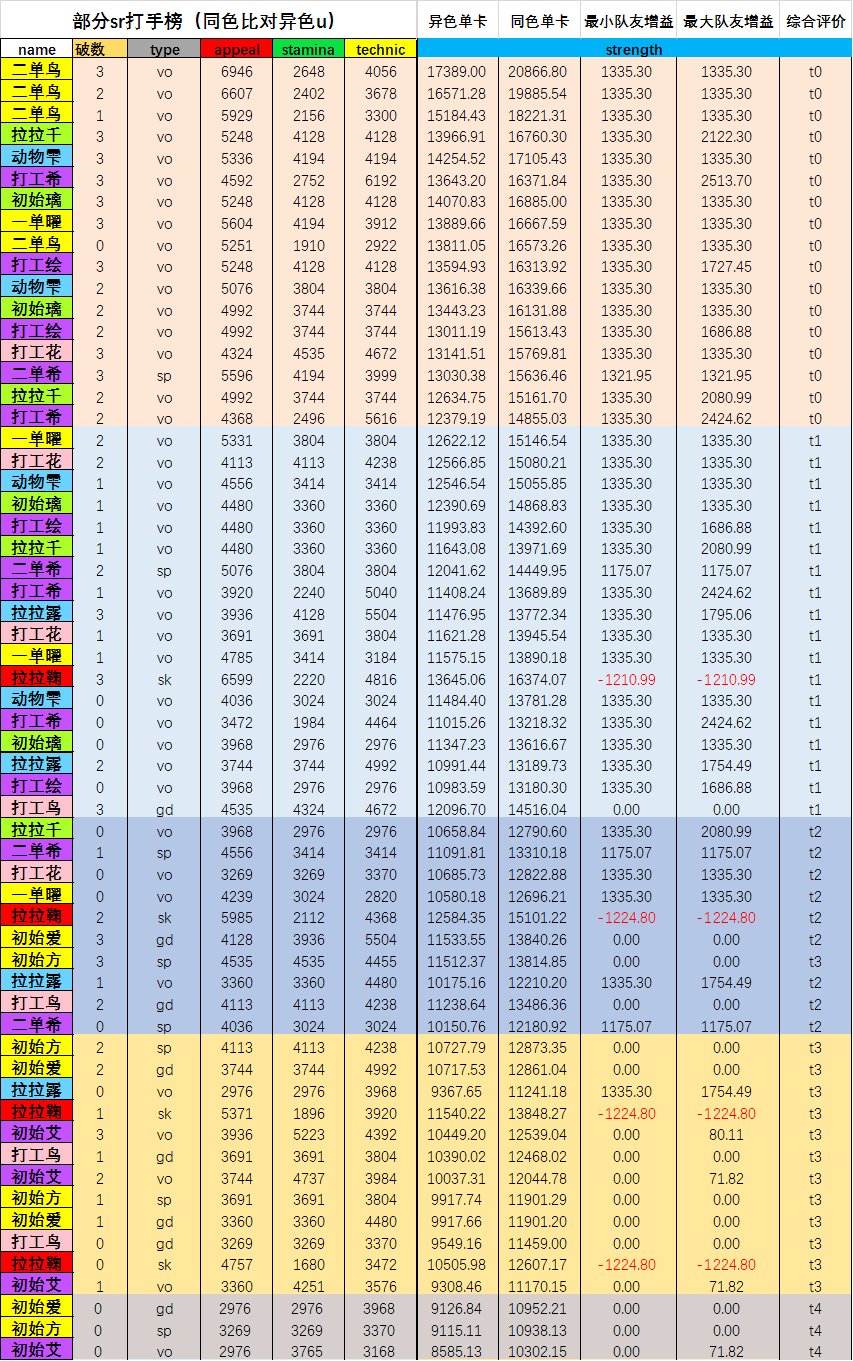Click the cell 9126.84
The height and width of the screenshot is (1361, 853).
[x=457, y=1308]
